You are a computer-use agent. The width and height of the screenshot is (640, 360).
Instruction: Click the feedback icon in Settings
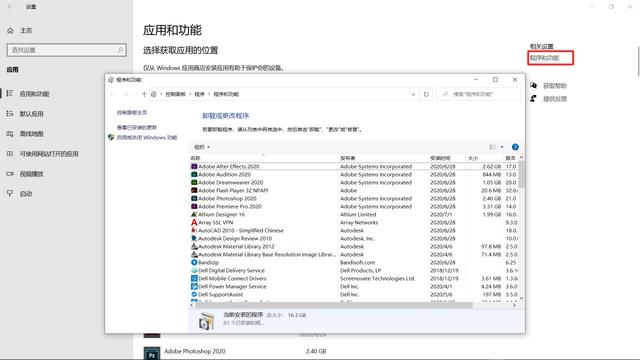[x=533, y=98]
